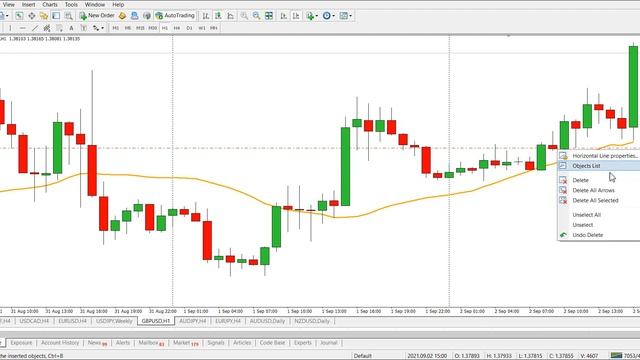640x360 pixels.
Task: Expand the Templates dropdown arrow
Action: pos(351,16)
